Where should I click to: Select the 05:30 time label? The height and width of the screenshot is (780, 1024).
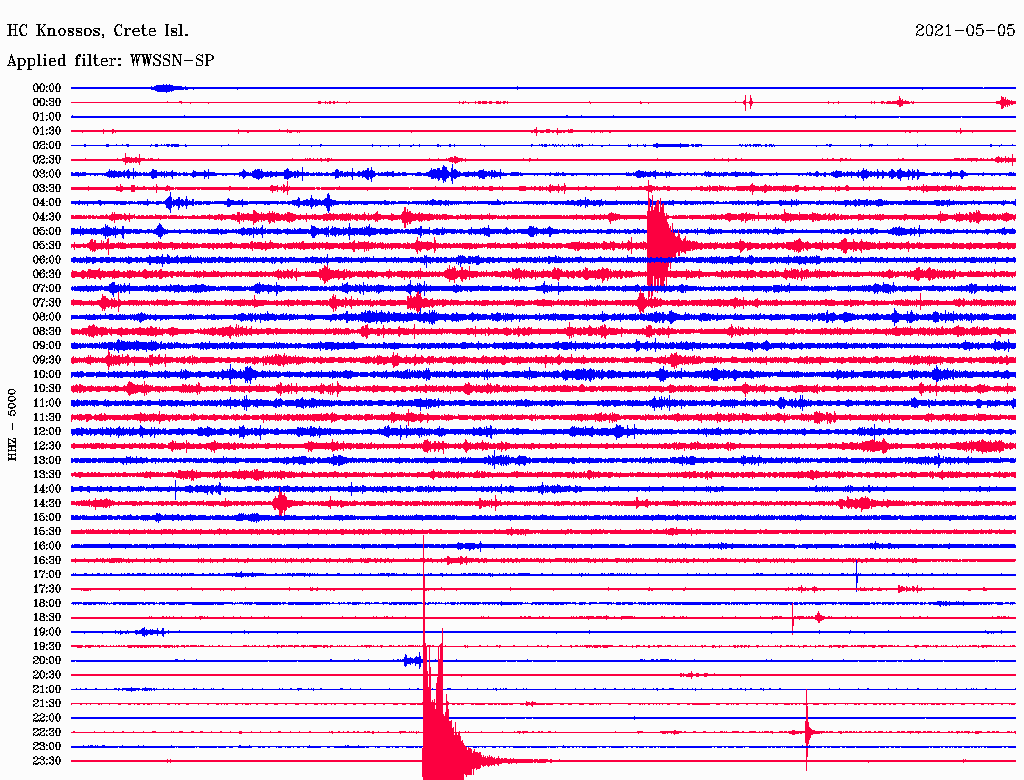click(x=47, y=245)
